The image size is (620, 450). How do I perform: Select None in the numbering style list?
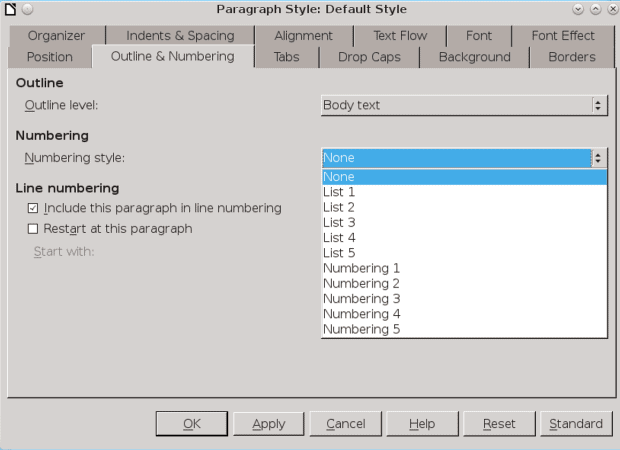click(465, 177)
